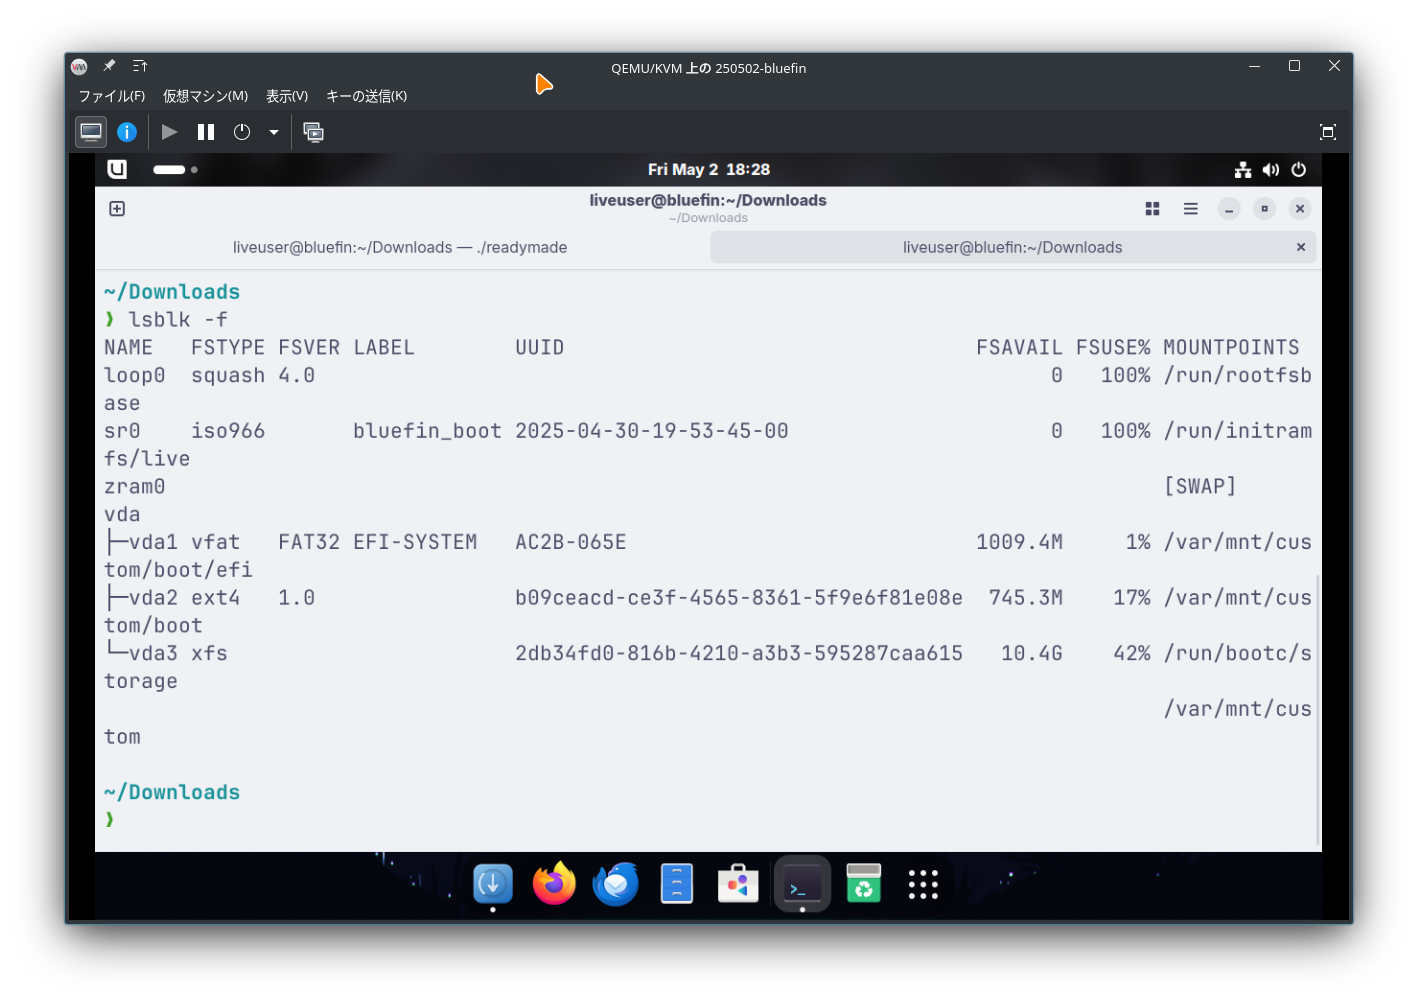Image resolution: width=1418 pixels, height=1001 pixels.
Task: Click the 'lsblk -f' command text
Action: click(x=178, y=320)
